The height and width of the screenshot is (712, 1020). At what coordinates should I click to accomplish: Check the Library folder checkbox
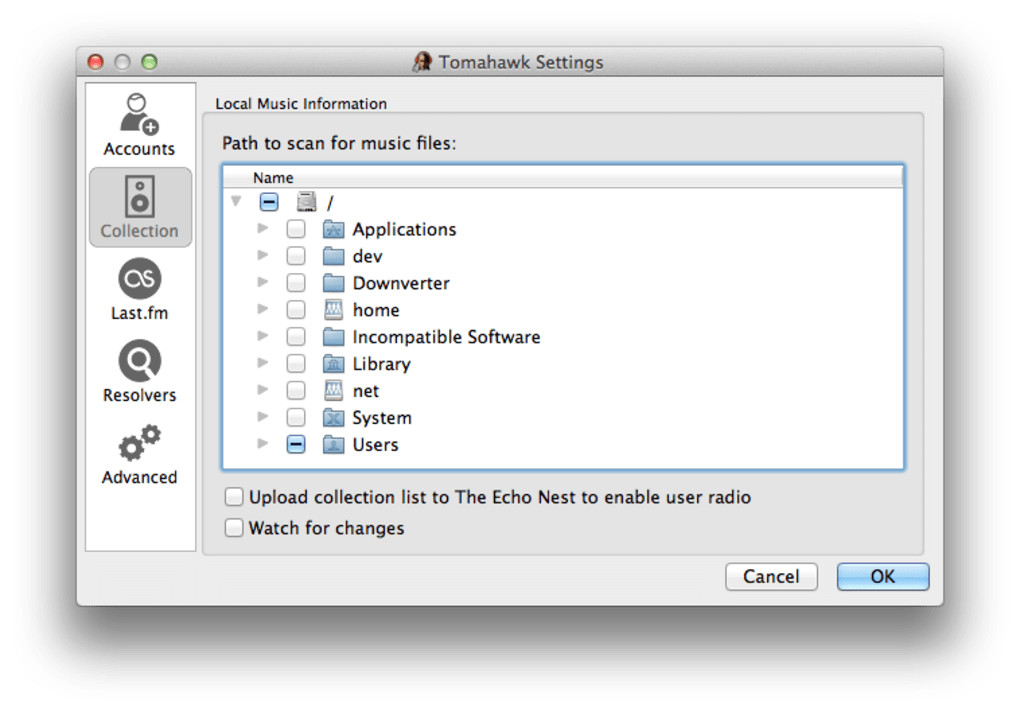point(296,363)
